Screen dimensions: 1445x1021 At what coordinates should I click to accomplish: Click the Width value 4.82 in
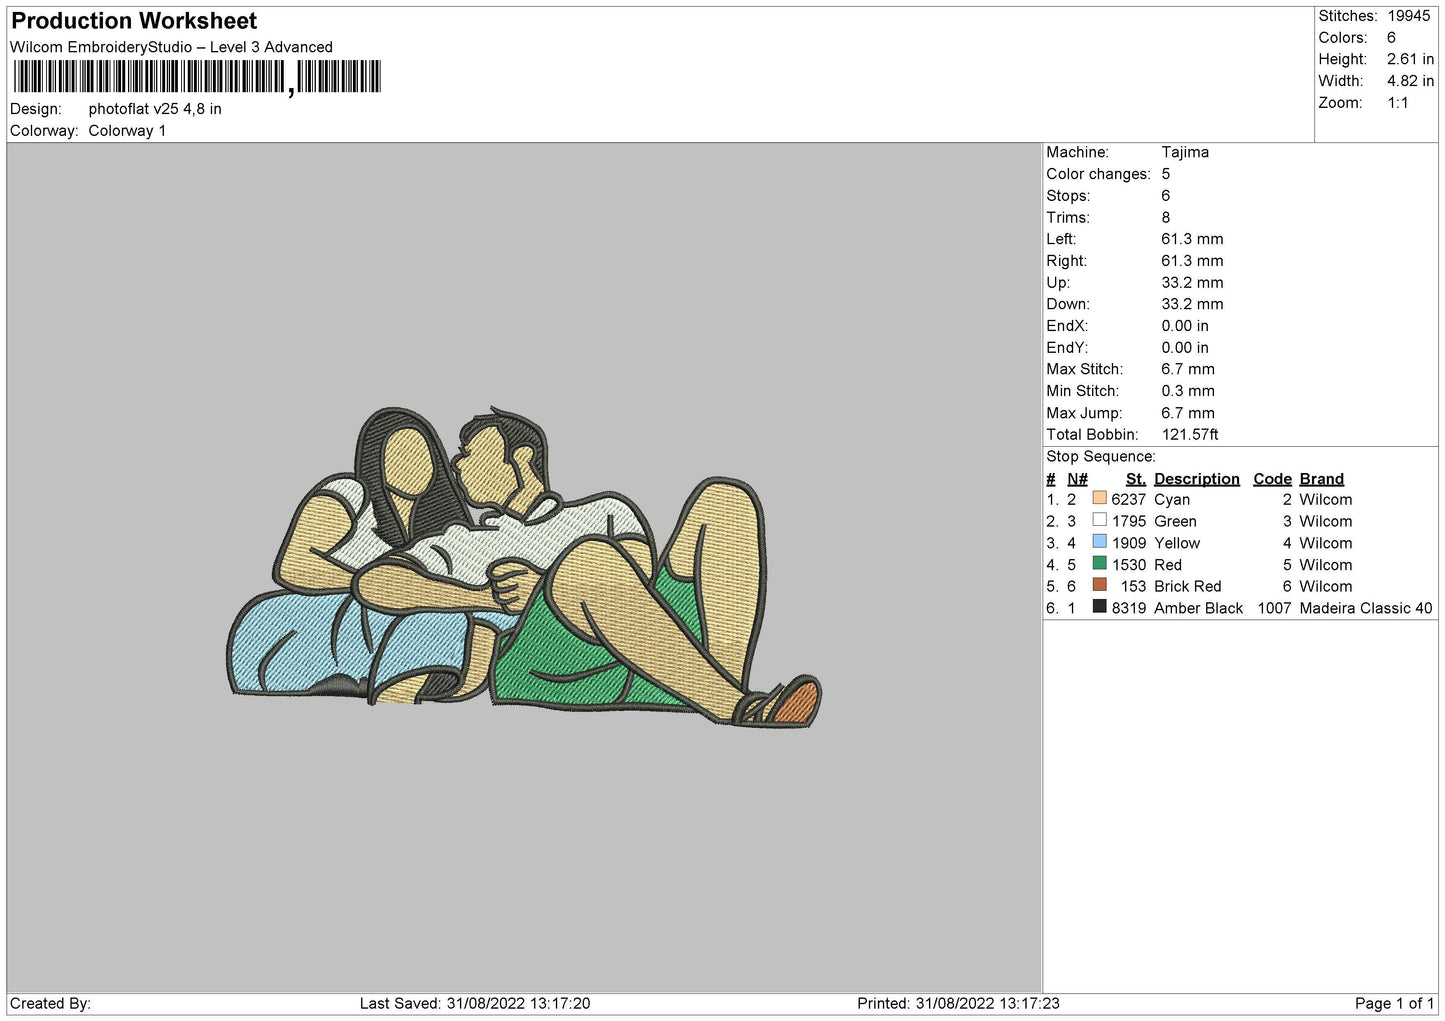(x=1410, y=81)
